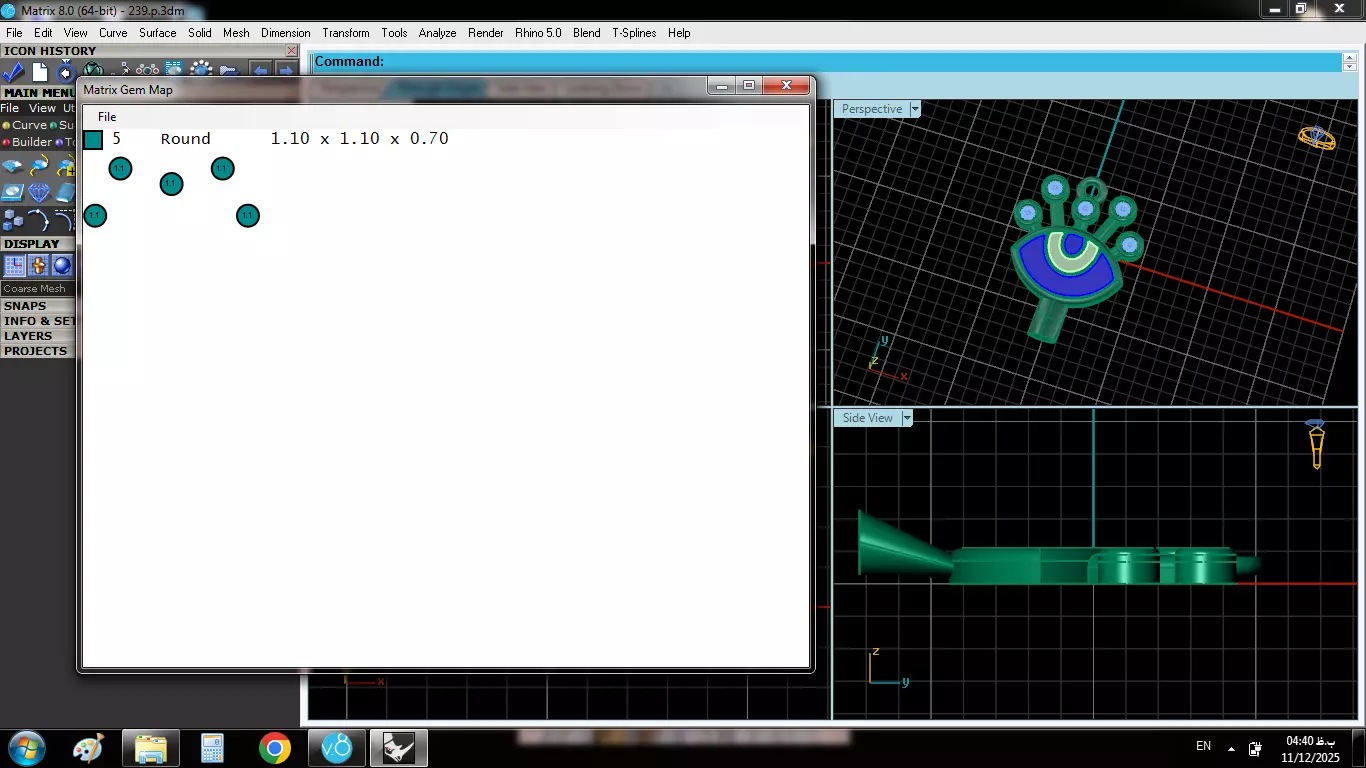Select the blue cubes array tool
This screenshot has height=768, width=1366.
[x=13, y=220]
